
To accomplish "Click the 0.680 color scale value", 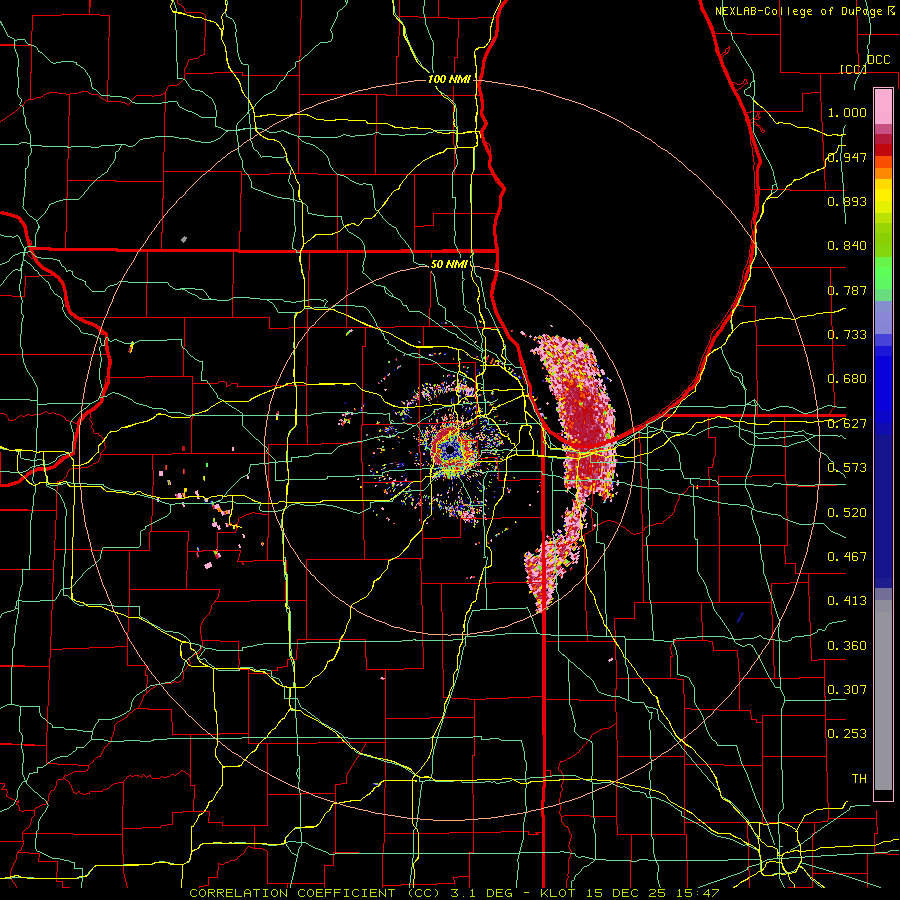I will [847, 379].
